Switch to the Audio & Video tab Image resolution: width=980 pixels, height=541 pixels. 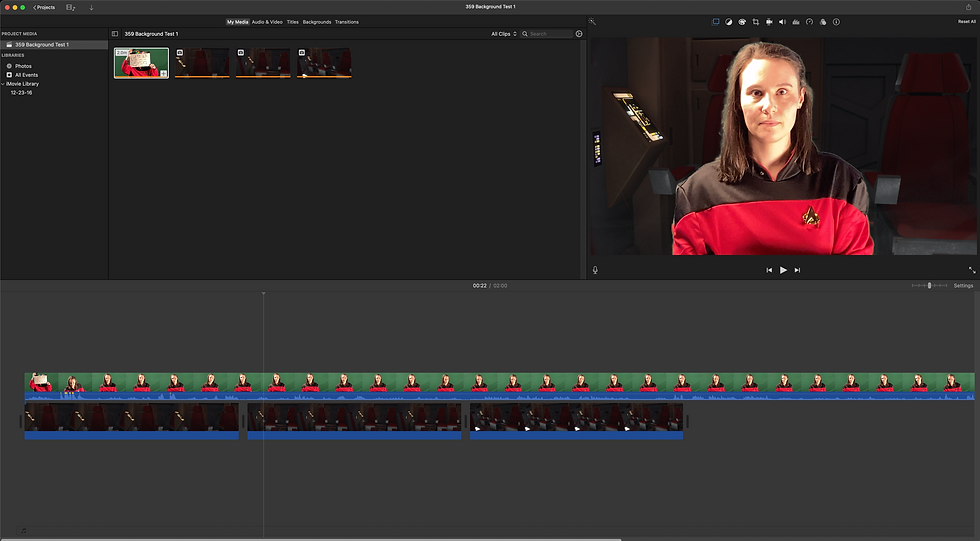(267, 22)
